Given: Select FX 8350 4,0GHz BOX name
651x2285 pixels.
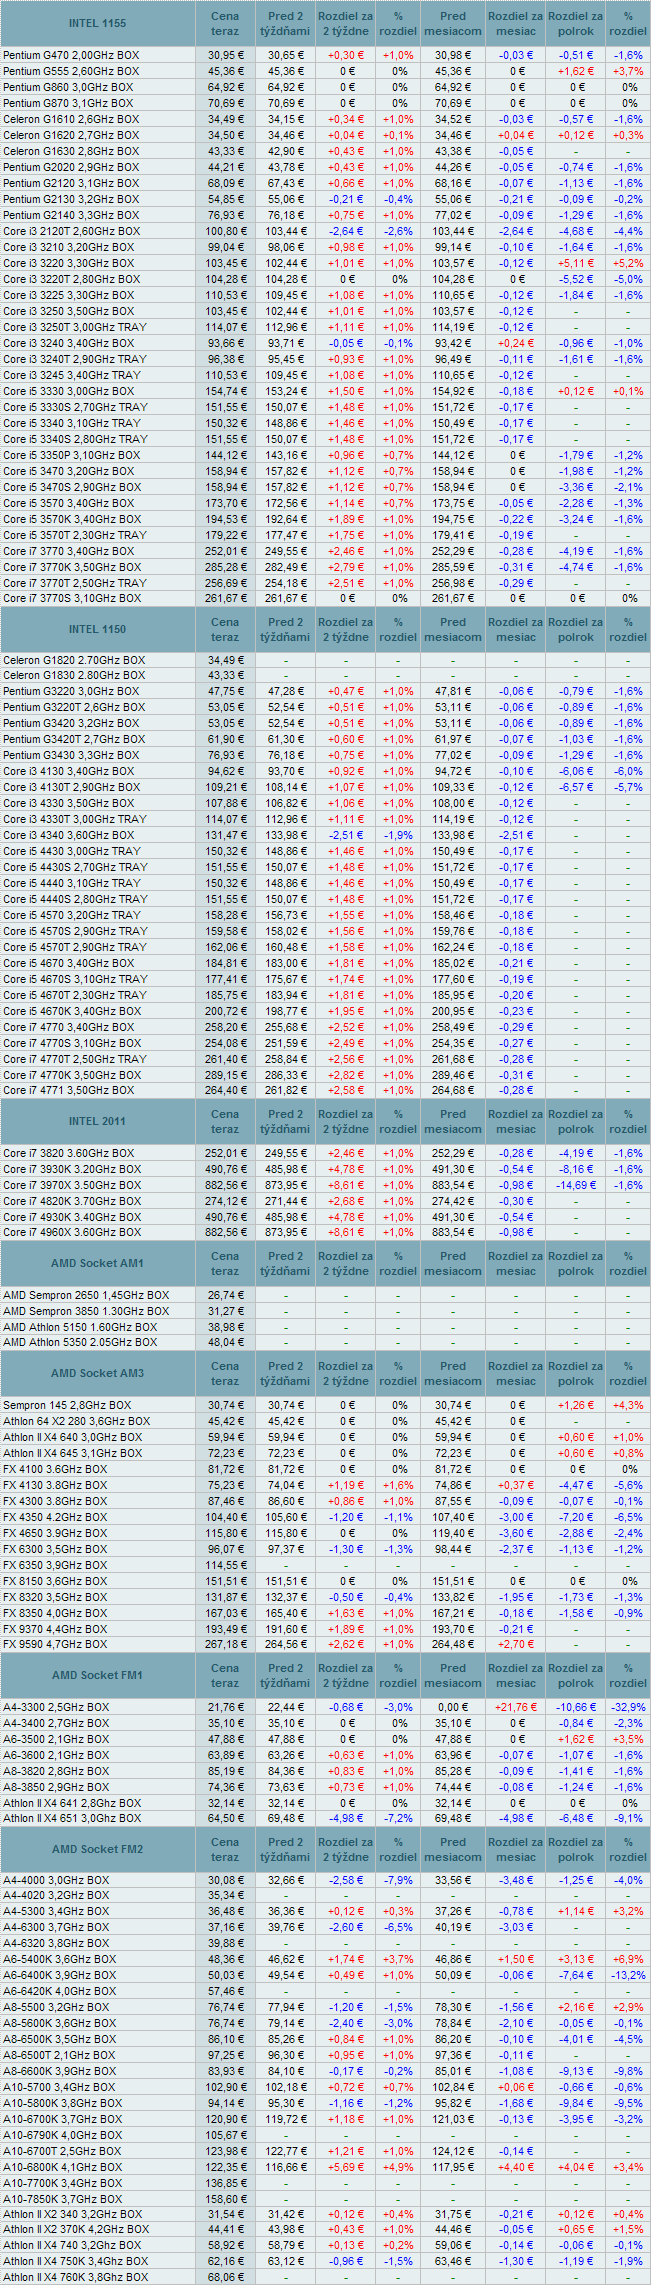Looking at the screenshot, I should tap(55, 1613).
